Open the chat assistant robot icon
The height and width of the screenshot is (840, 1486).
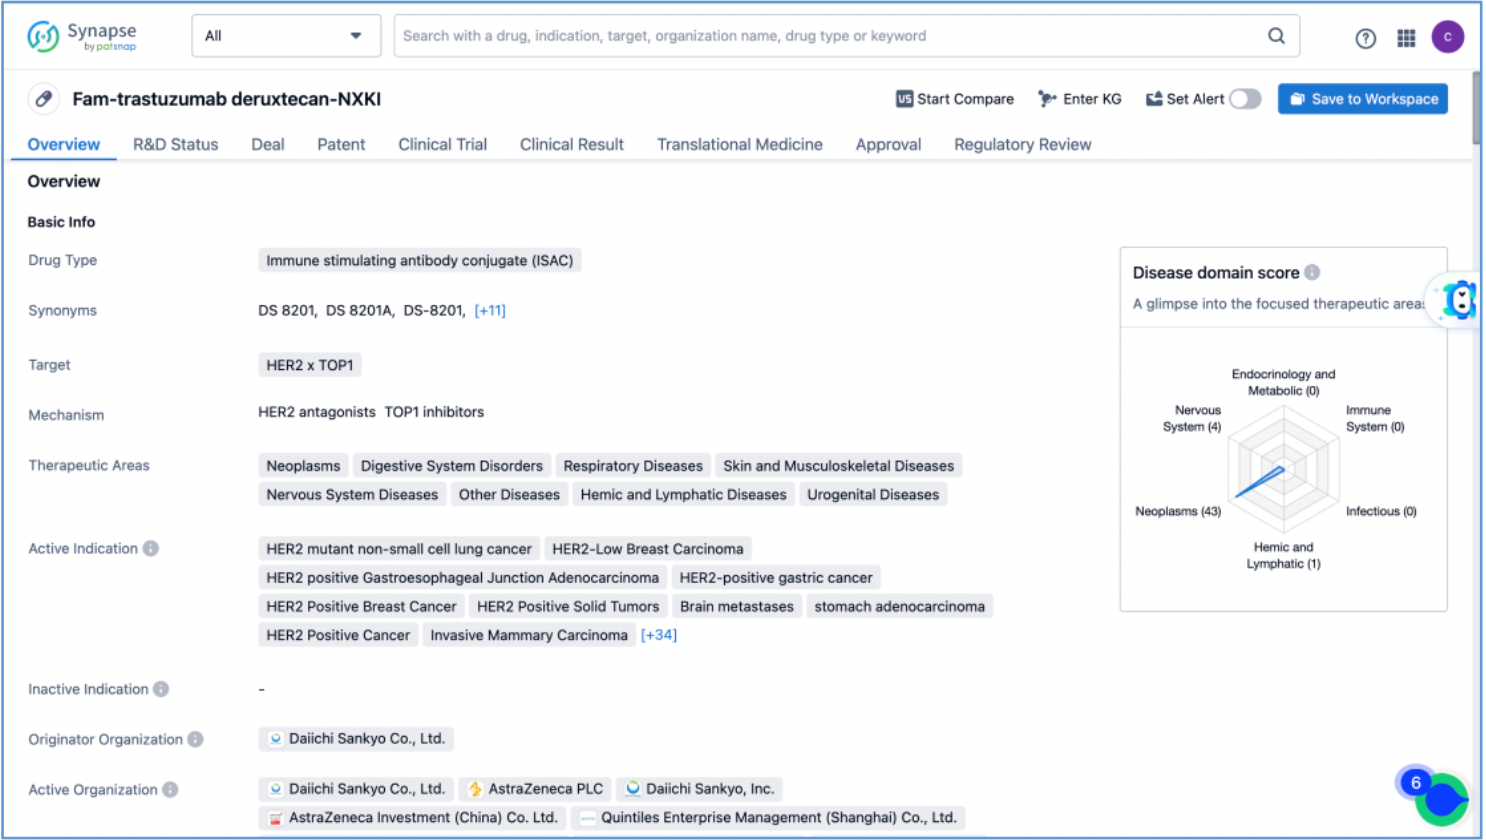pyautogui.click(x=1459, y=300)
